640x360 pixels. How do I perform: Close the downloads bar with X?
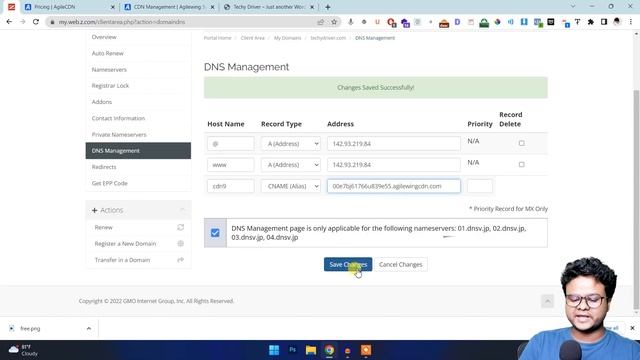[x=632, y=328]
